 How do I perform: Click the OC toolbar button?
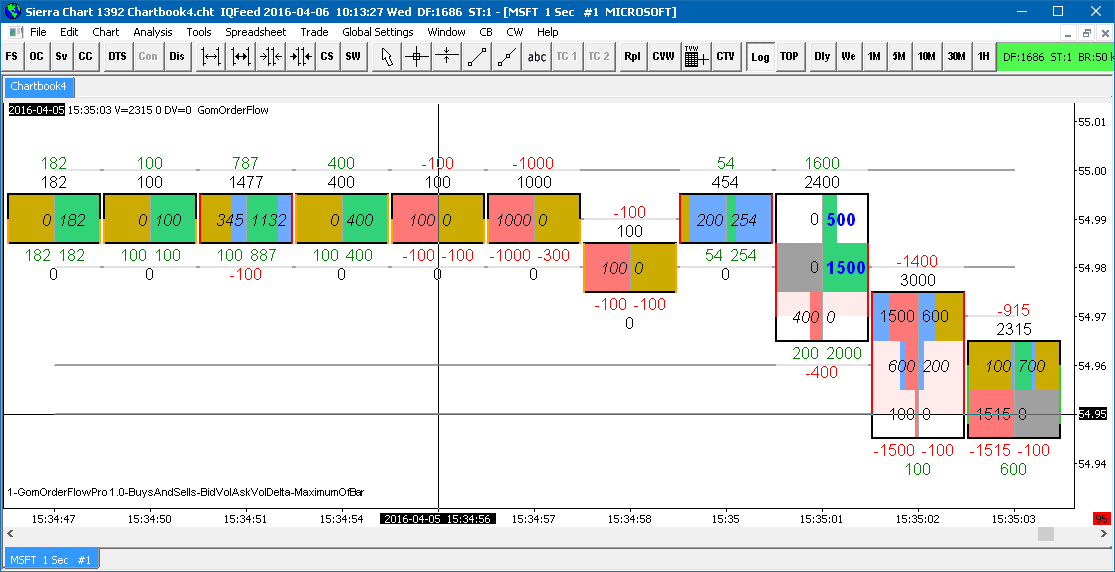tap(36, 57)
